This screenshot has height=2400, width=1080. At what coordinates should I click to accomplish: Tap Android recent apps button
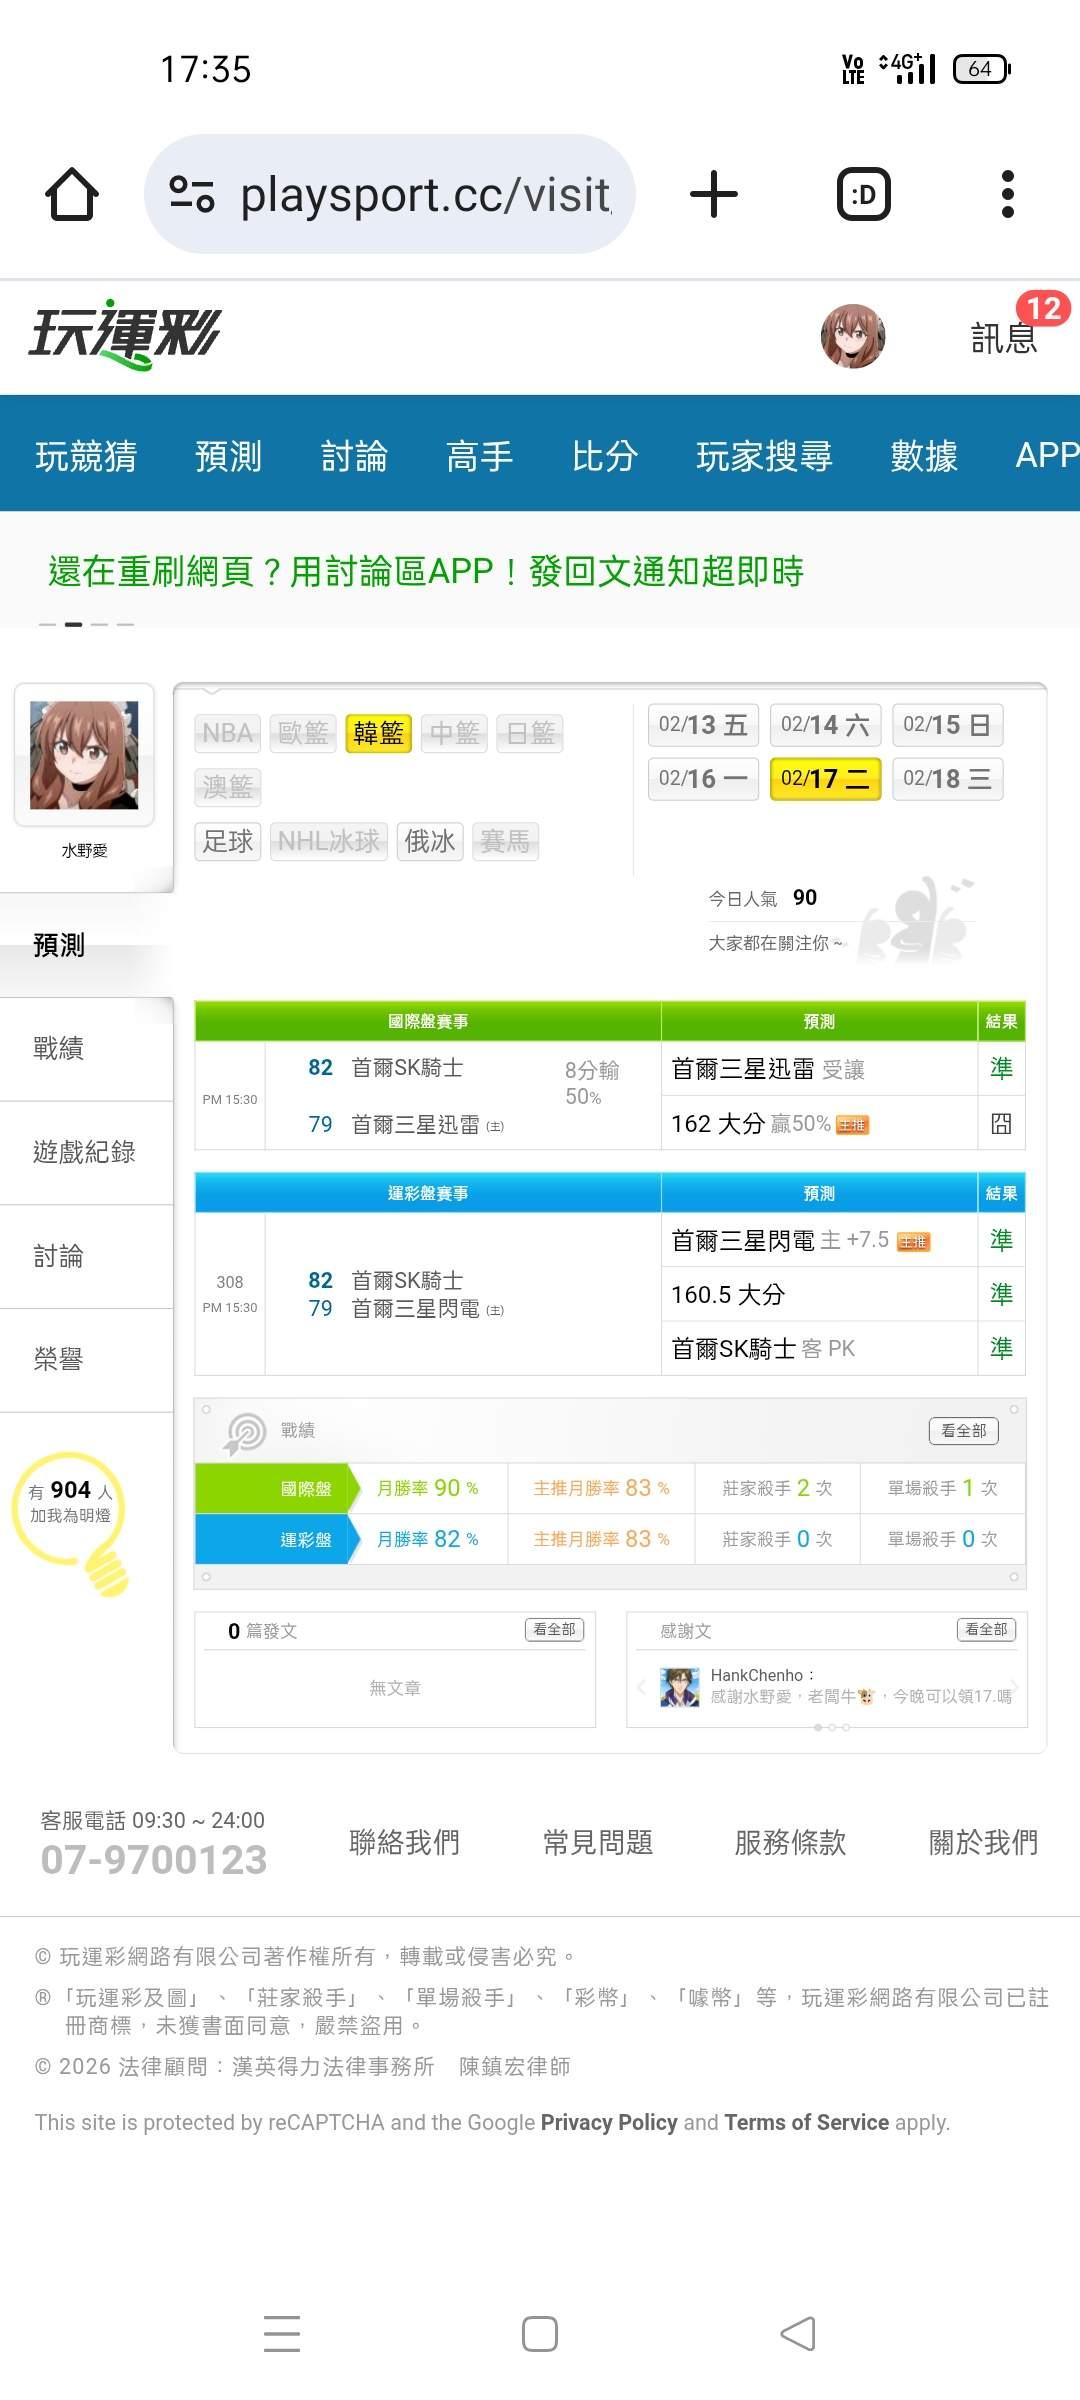pos(282,2334)
